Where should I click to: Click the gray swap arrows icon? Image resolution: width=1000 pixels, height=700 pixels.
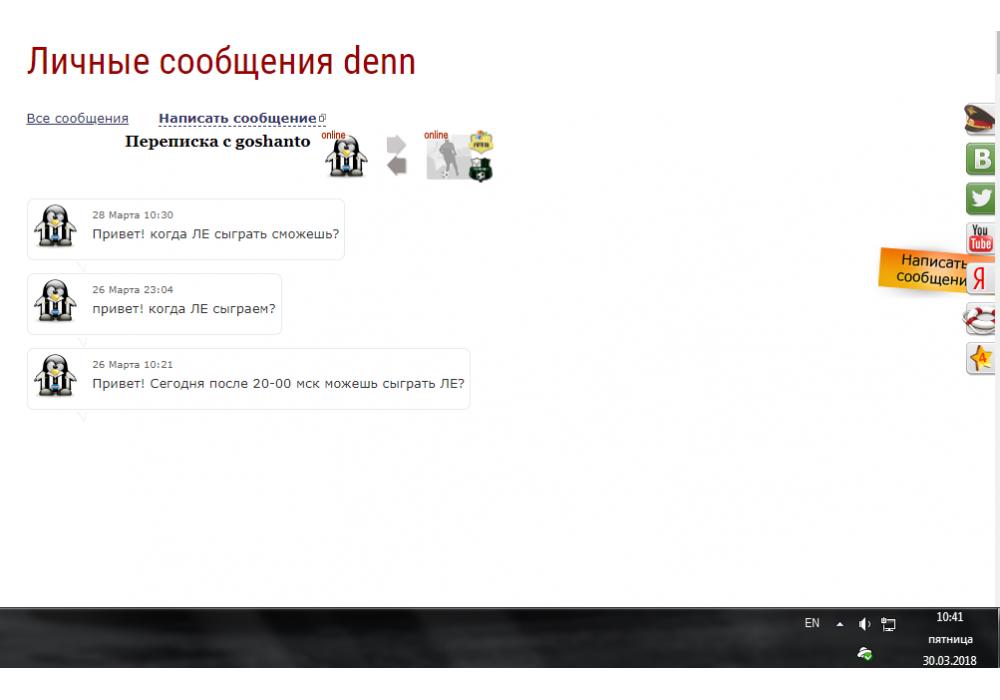[397, 155]
